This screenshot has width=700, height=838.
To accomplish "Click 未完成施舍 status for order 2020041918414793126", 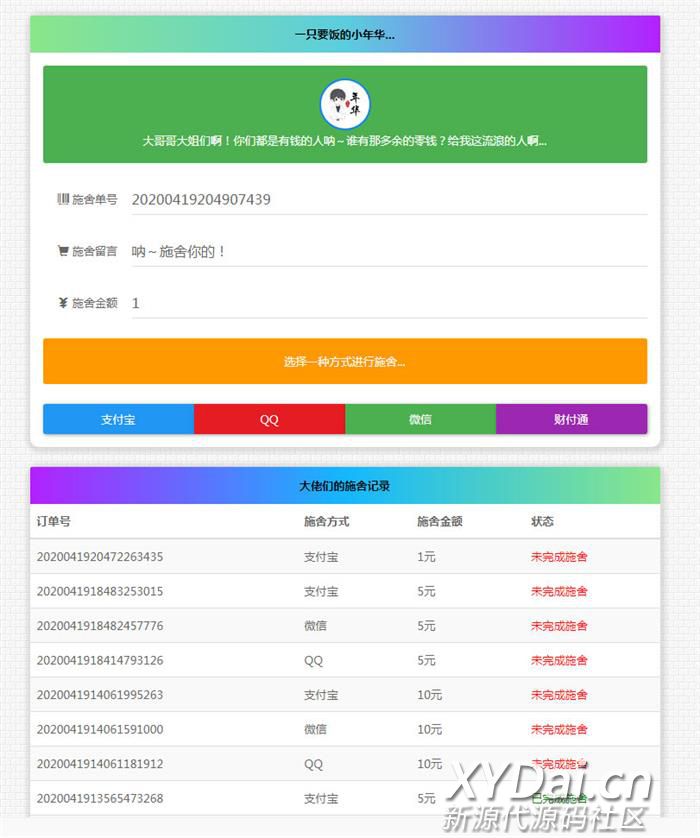I will click(559, 660).
